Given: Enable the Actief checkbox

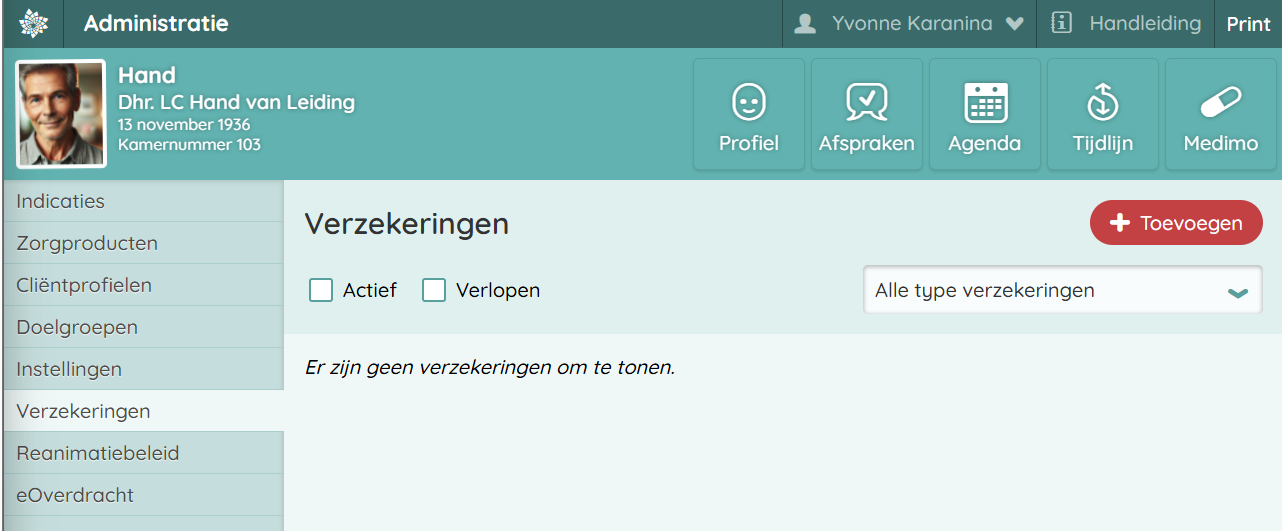Looking at the screenshot, I should click(x=321, y=290).
